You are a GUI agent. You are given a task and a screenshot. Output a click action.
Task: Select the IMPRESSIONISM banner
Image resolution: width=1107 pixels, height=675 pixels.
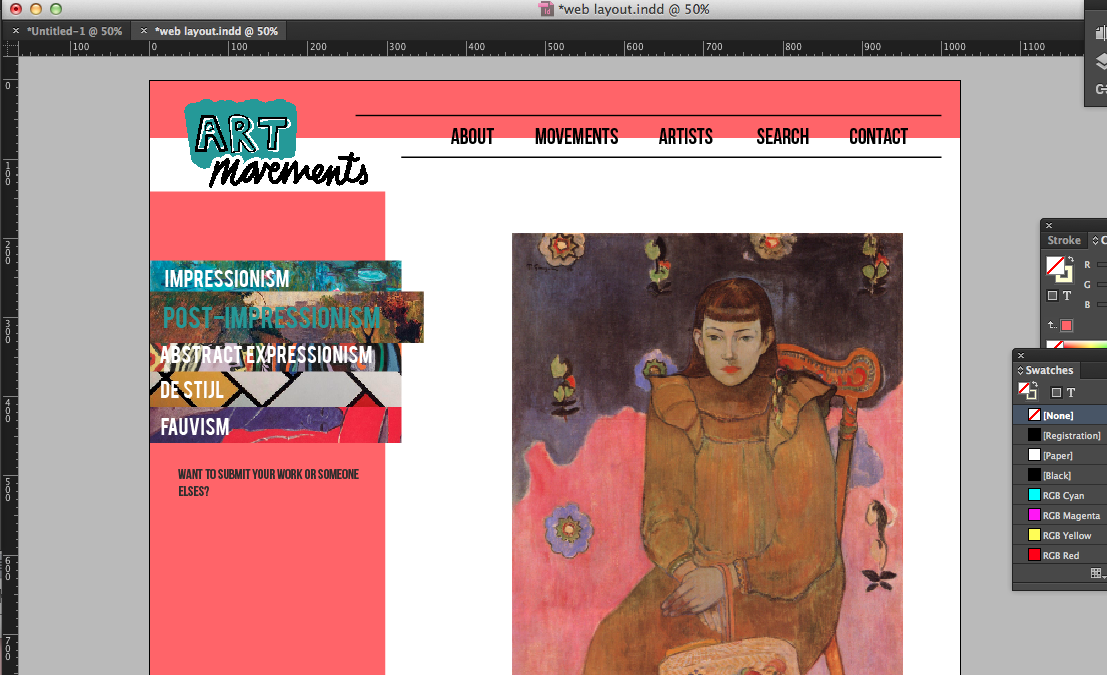275,275
